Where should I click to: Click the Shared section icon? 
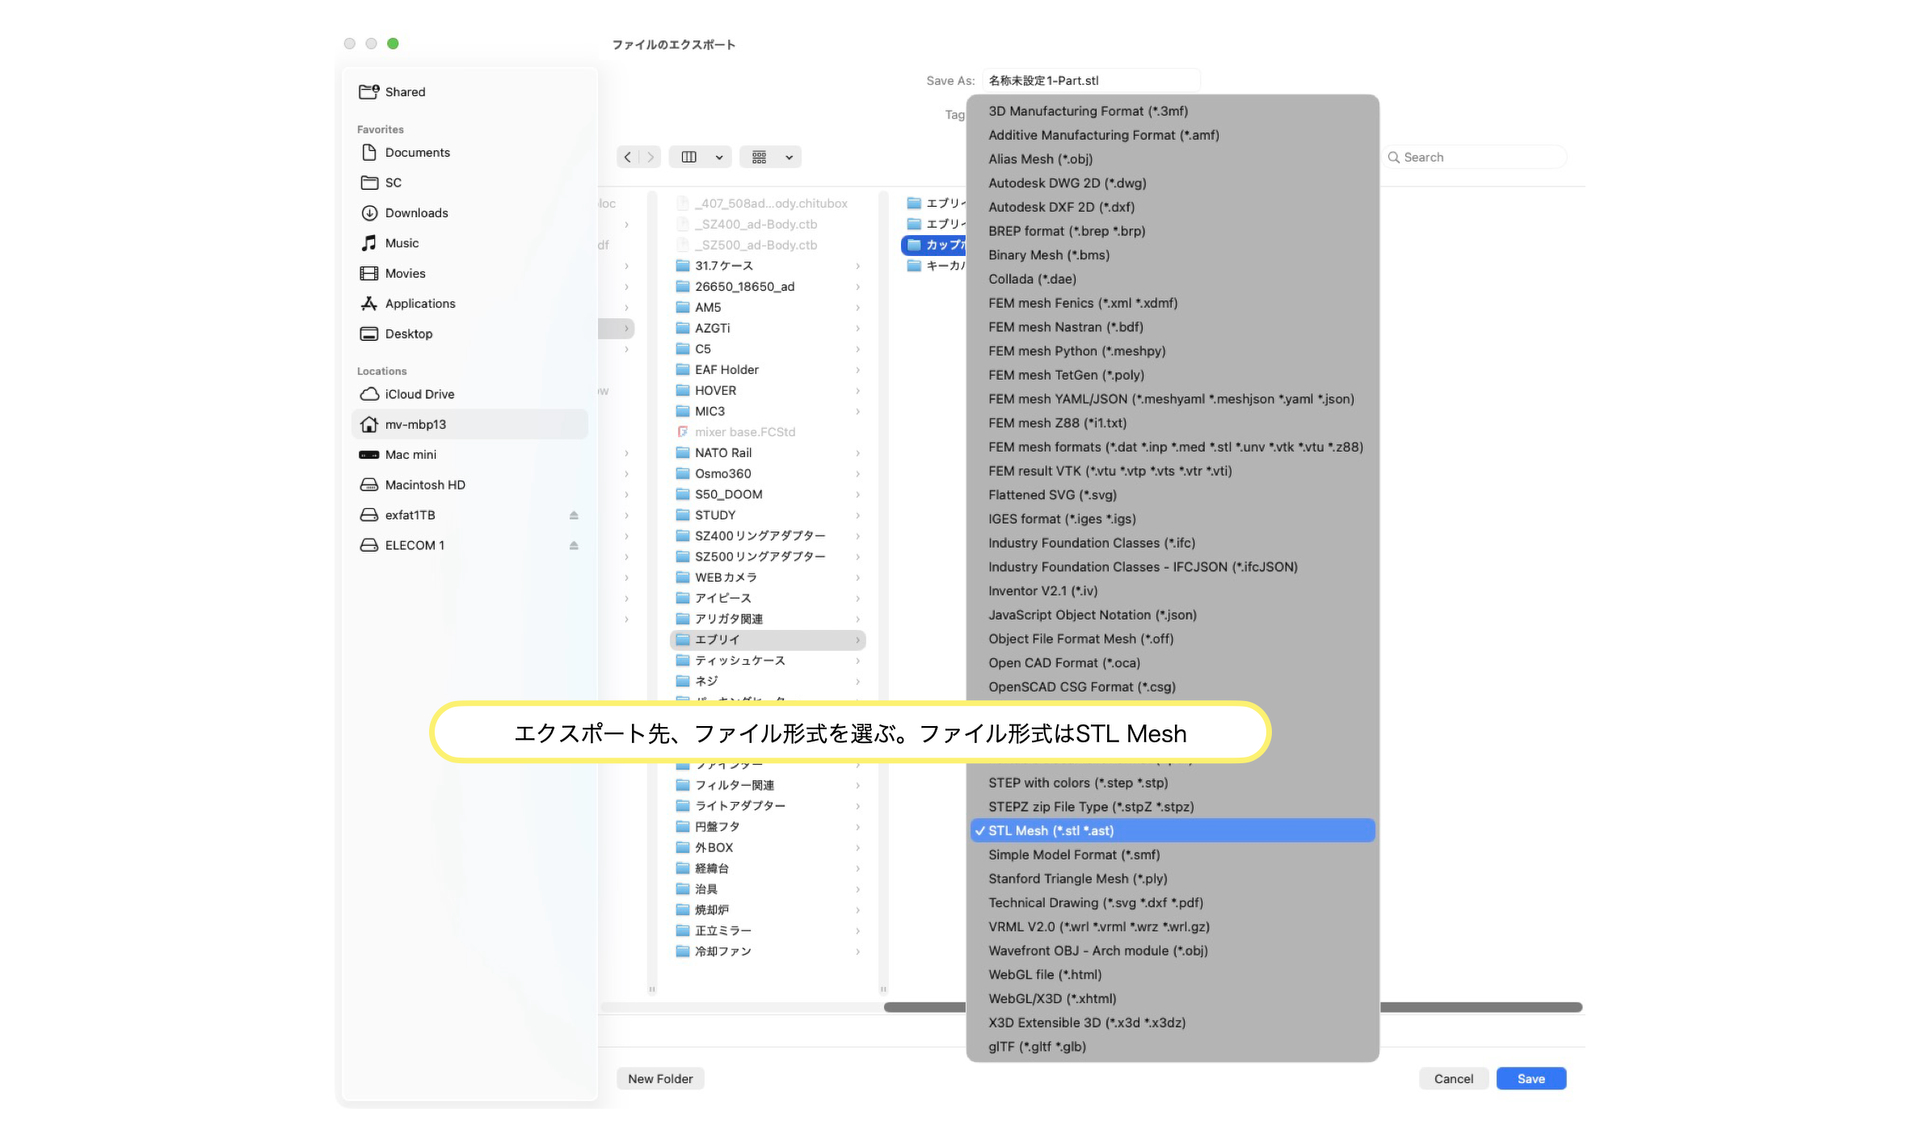click(x=368, y=91)
